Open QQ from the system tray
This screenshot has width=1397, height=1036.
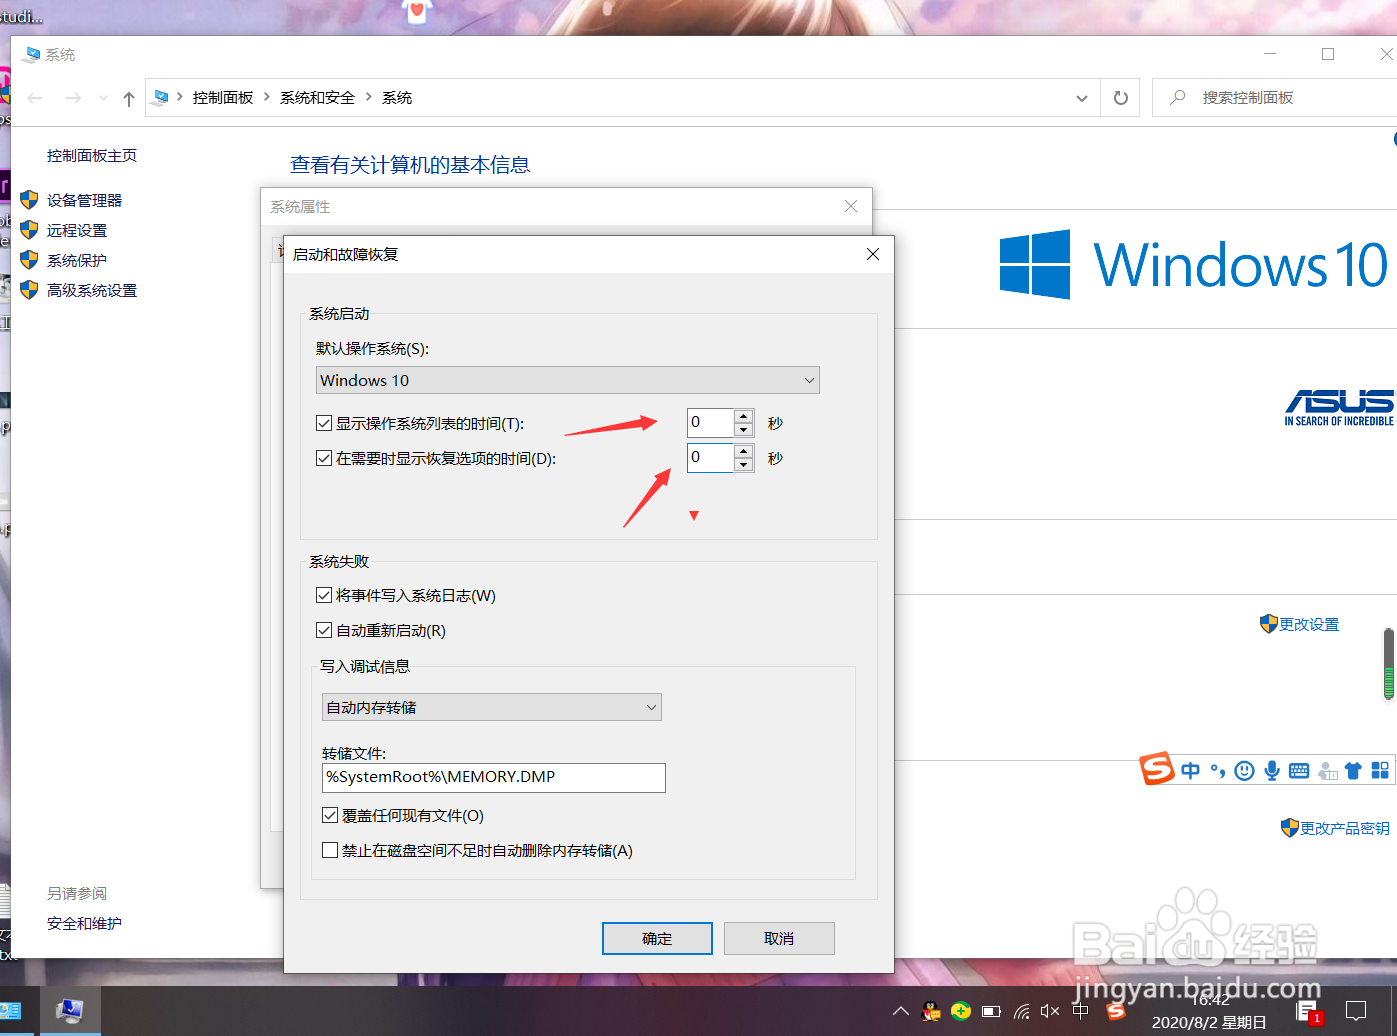930,1011
